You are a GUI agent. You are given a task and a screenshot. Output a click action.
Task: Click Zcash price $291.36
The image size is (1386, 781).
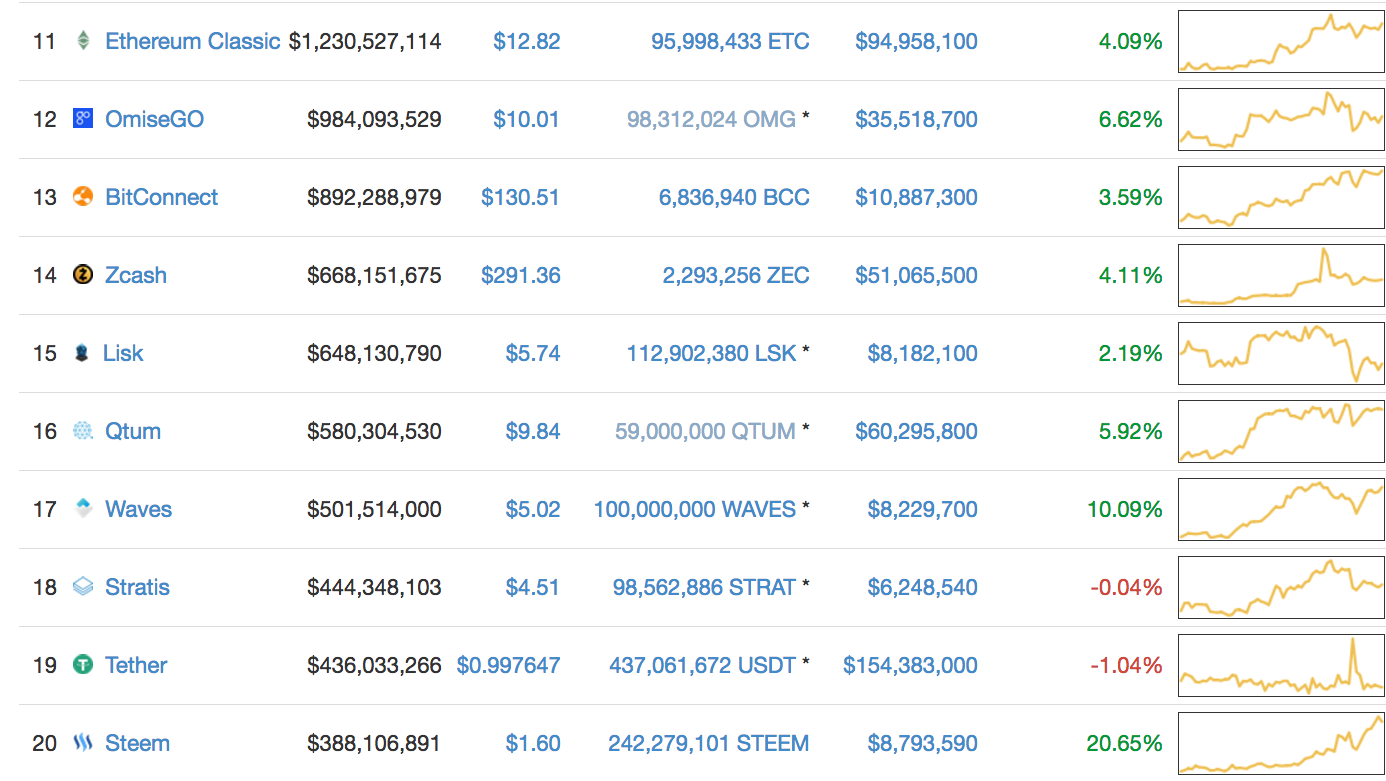(x=520, y=275)
